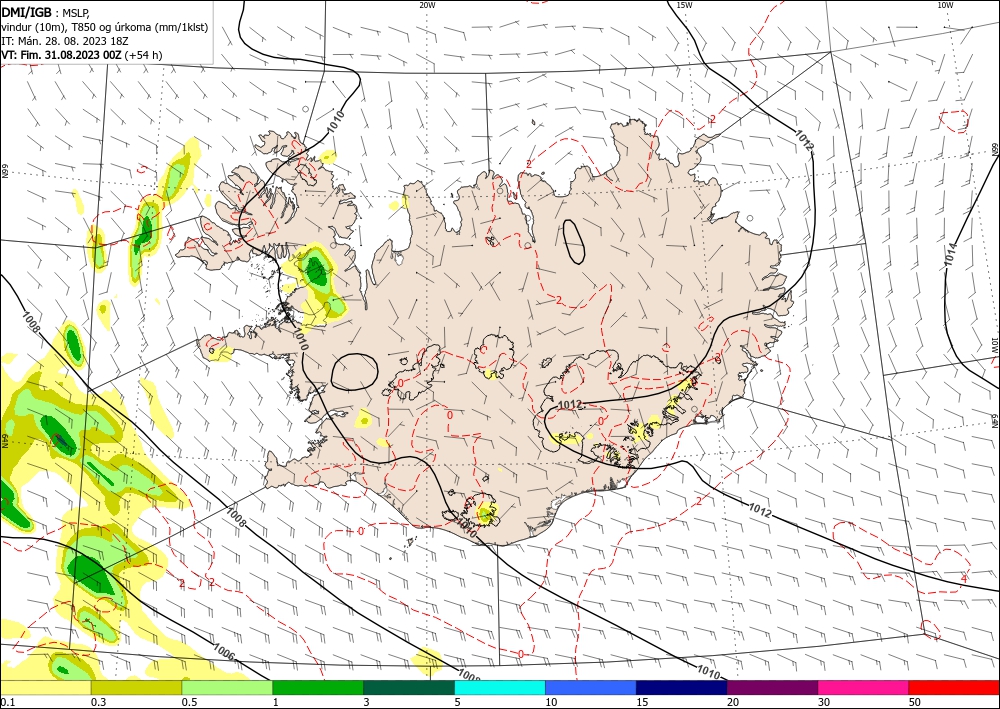
Task: Pick the light green 0.5–1 legend swatch
Action: coord(227,687)
